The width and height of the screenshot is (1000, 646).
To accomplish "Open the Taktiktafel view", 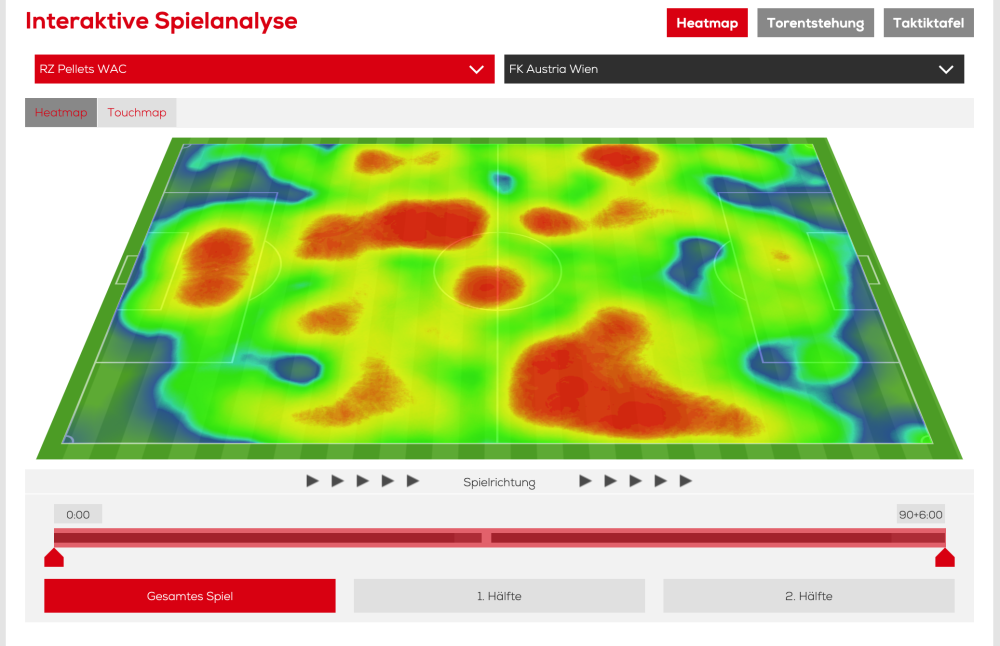I will (928, 23).
